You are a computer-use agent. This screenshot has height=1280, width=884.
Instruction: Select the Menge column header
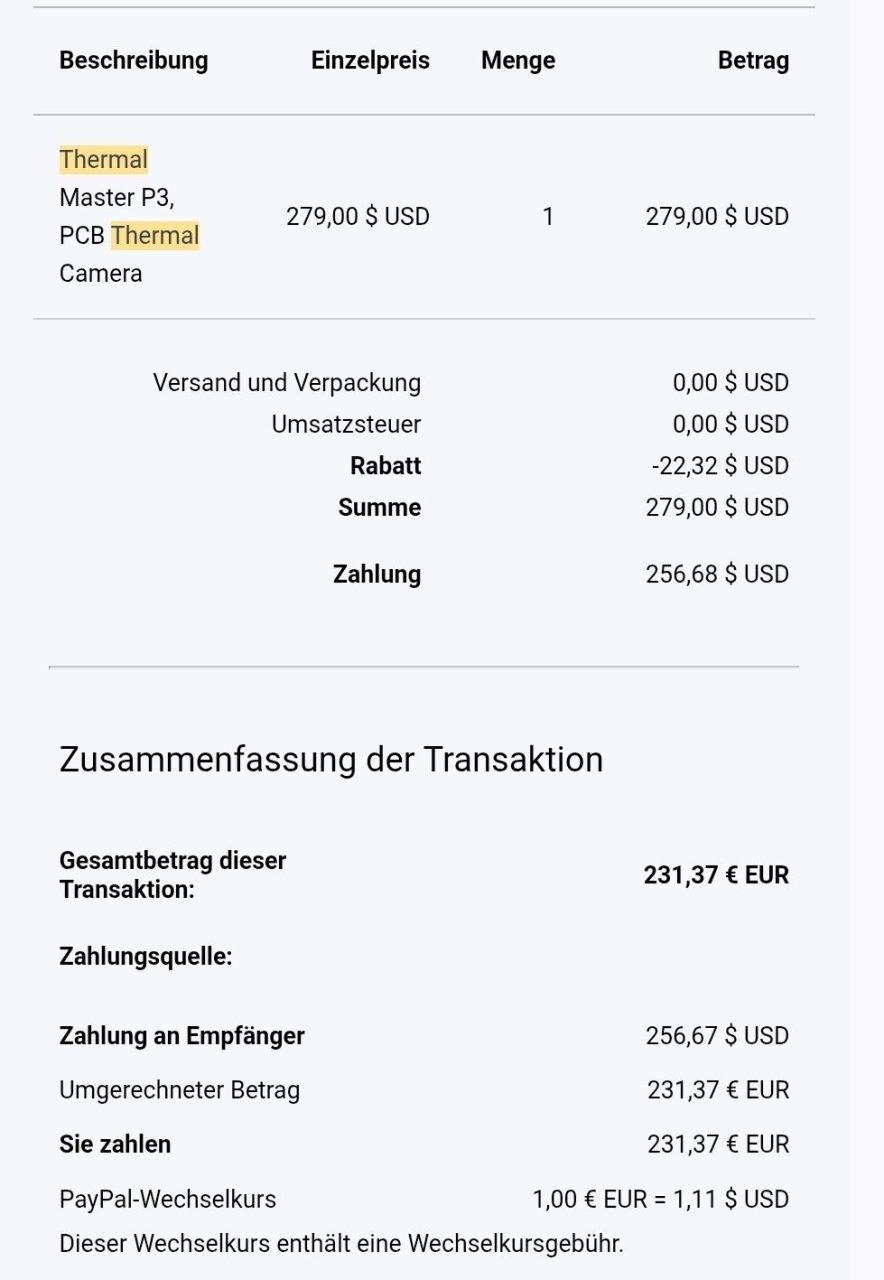[518, 60]
